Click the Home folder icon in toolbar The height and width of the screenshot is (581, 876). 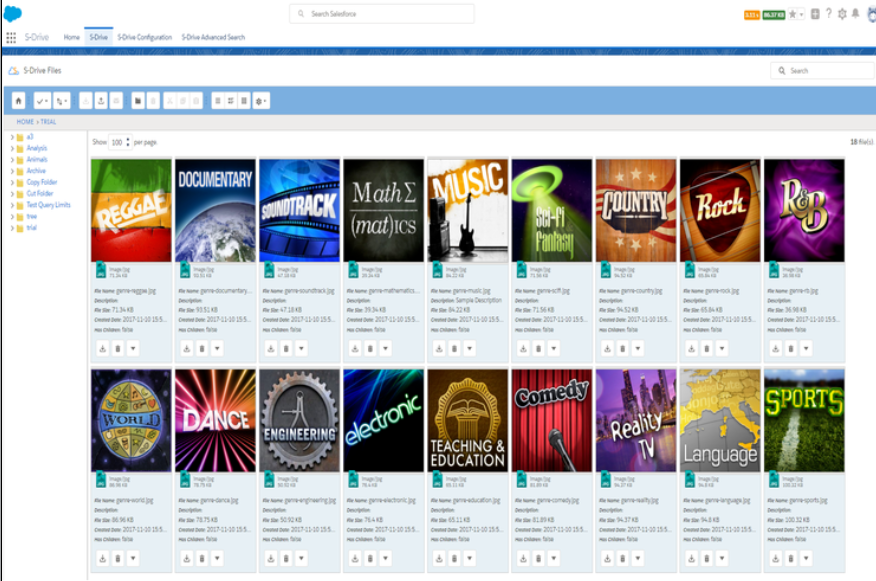tap(16, 99)
